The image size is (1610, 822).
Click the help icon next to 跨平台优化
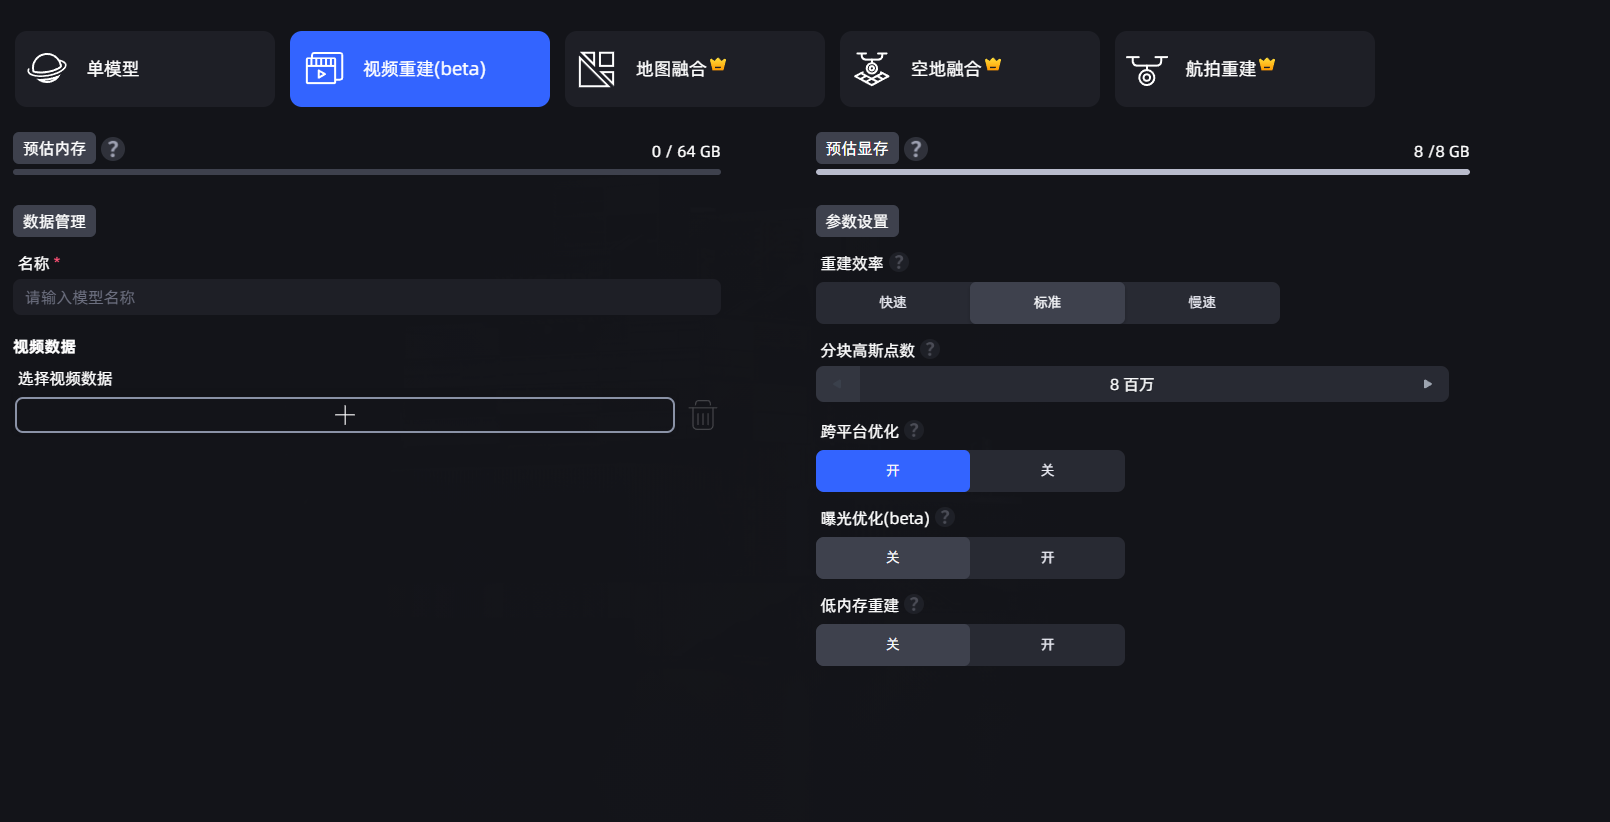pyautogui.click(x=914, y=430)
